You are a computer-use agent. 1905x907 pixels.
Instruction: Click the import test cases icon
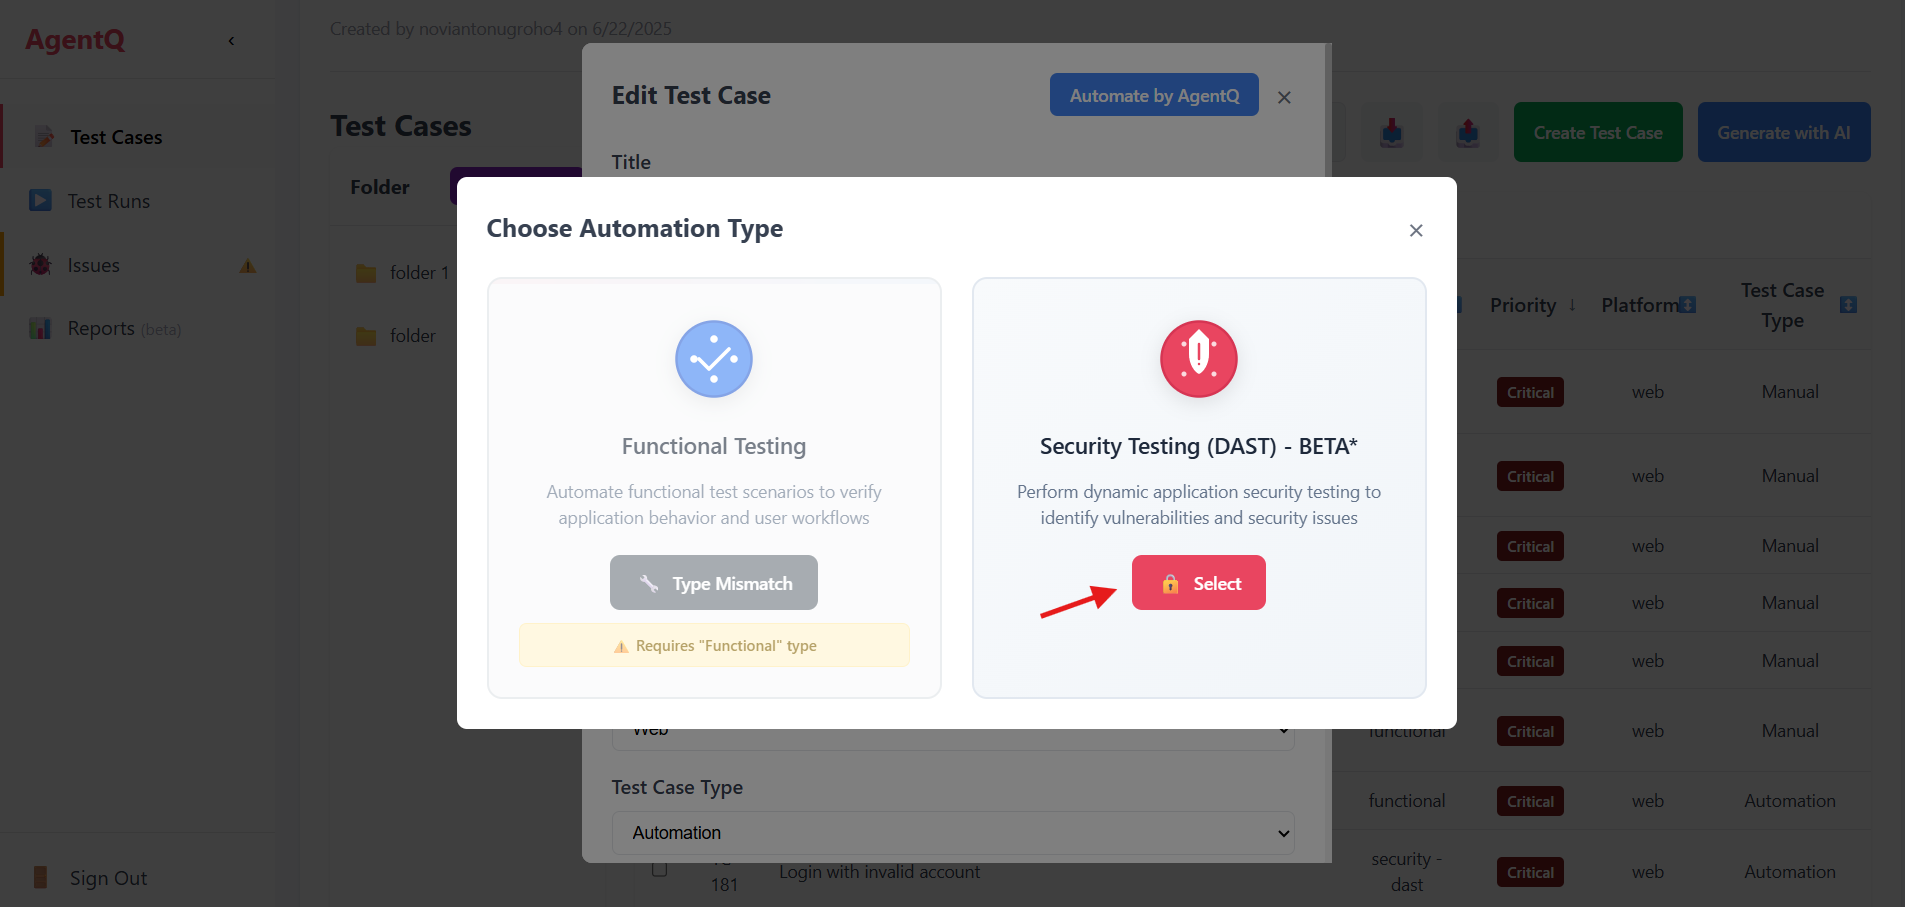pos(1391,132)
